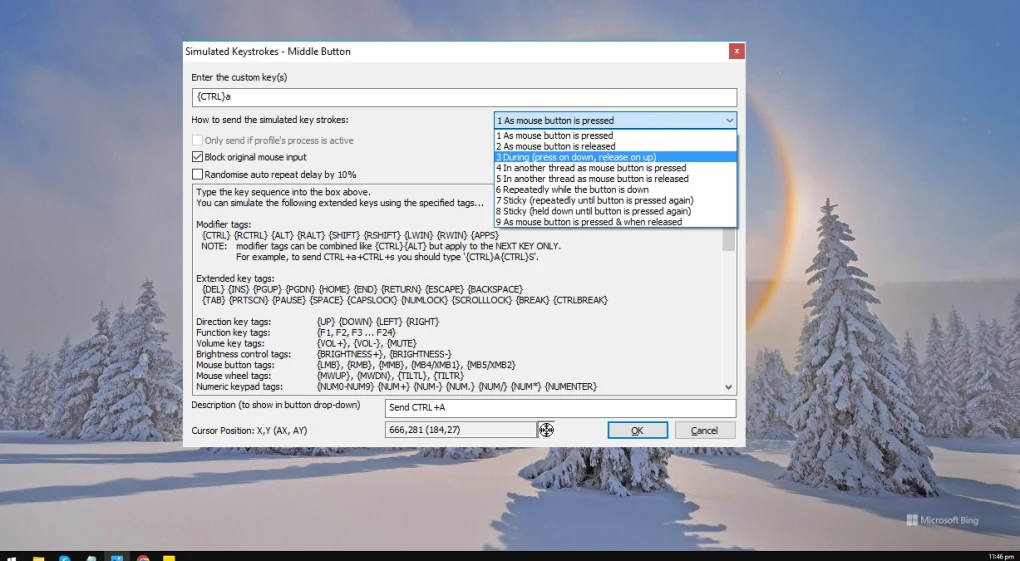Enable Randomise auto repeat delay by 10%
The height and width of the screenshot is (561, 1020).
tap(197, 174)
